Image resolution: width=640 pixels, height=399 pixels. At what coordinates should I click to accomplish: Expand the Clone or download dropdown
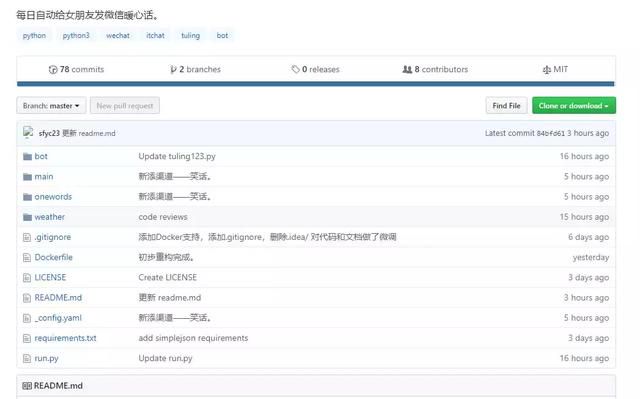(x=573, y=106)
